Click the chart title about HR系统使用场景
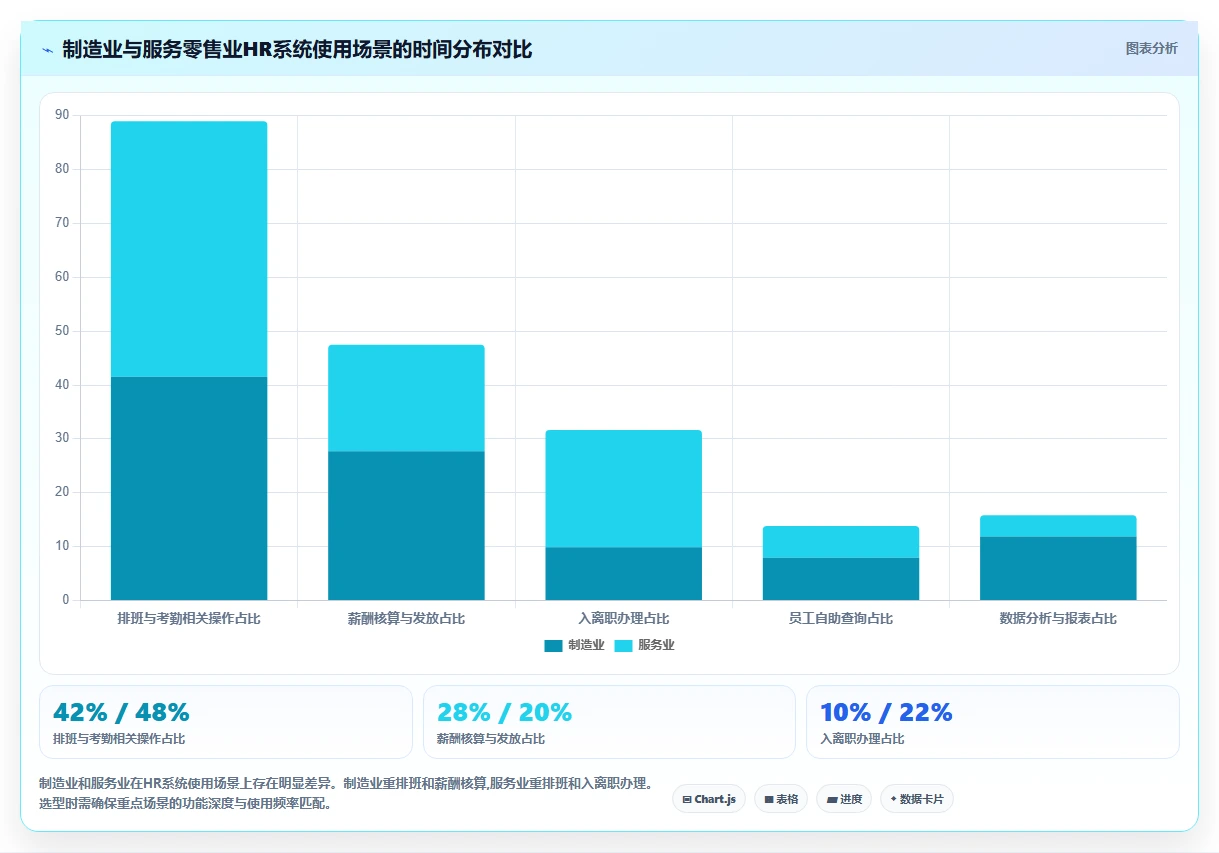Image resolution: width=1219 pixels, height=853 pixels. [297, 49]
